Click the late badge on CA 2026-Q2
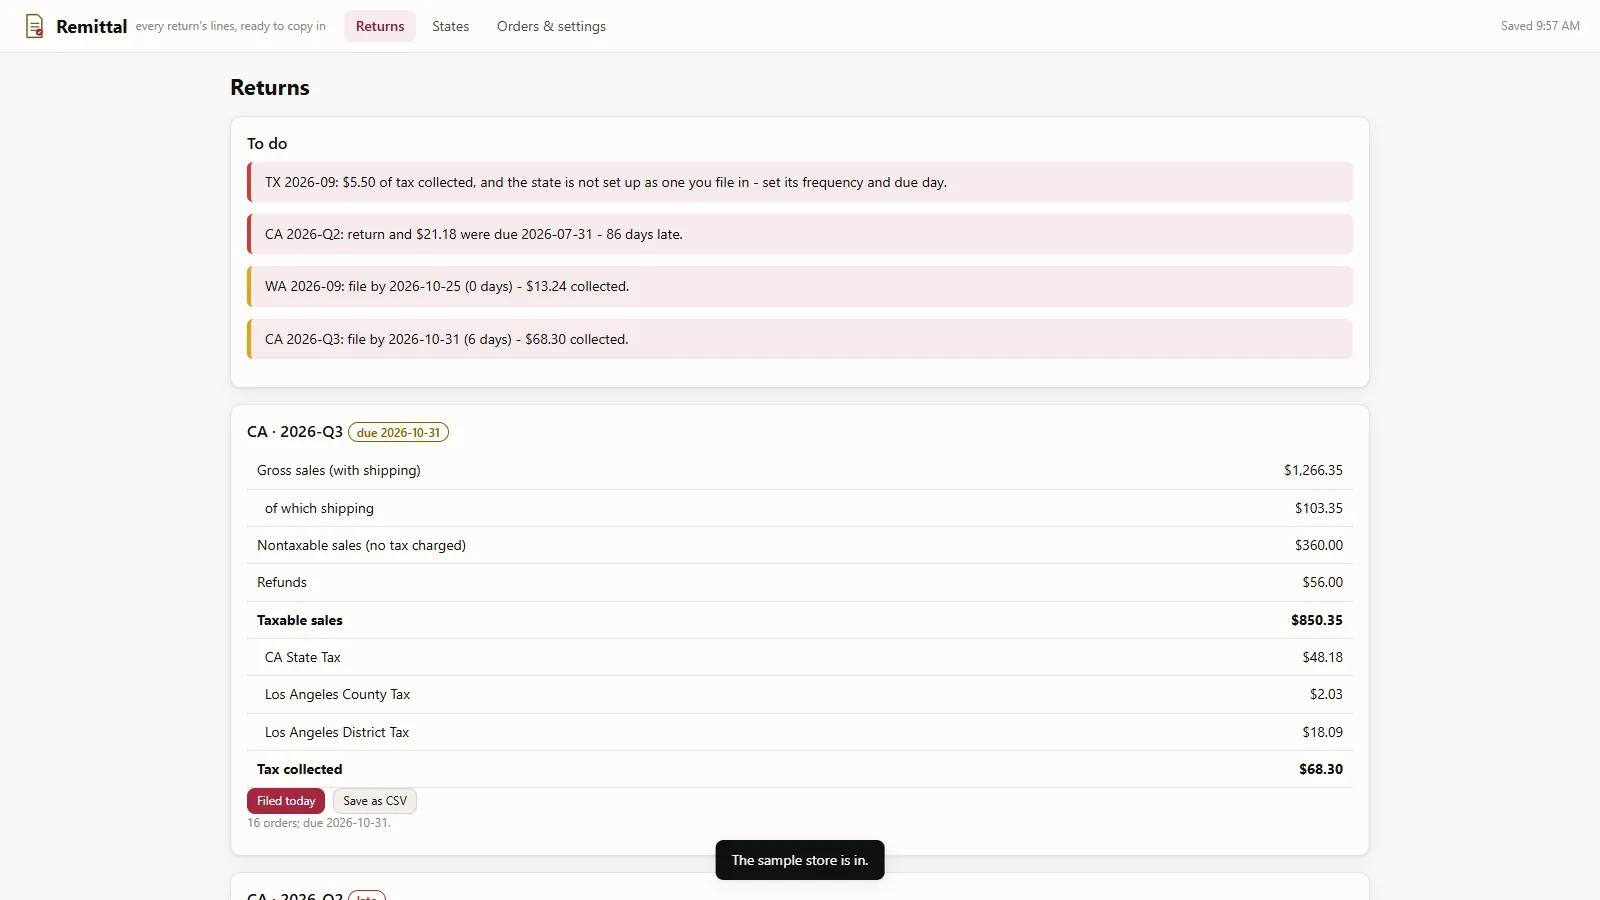 click(x=367, y=896)
